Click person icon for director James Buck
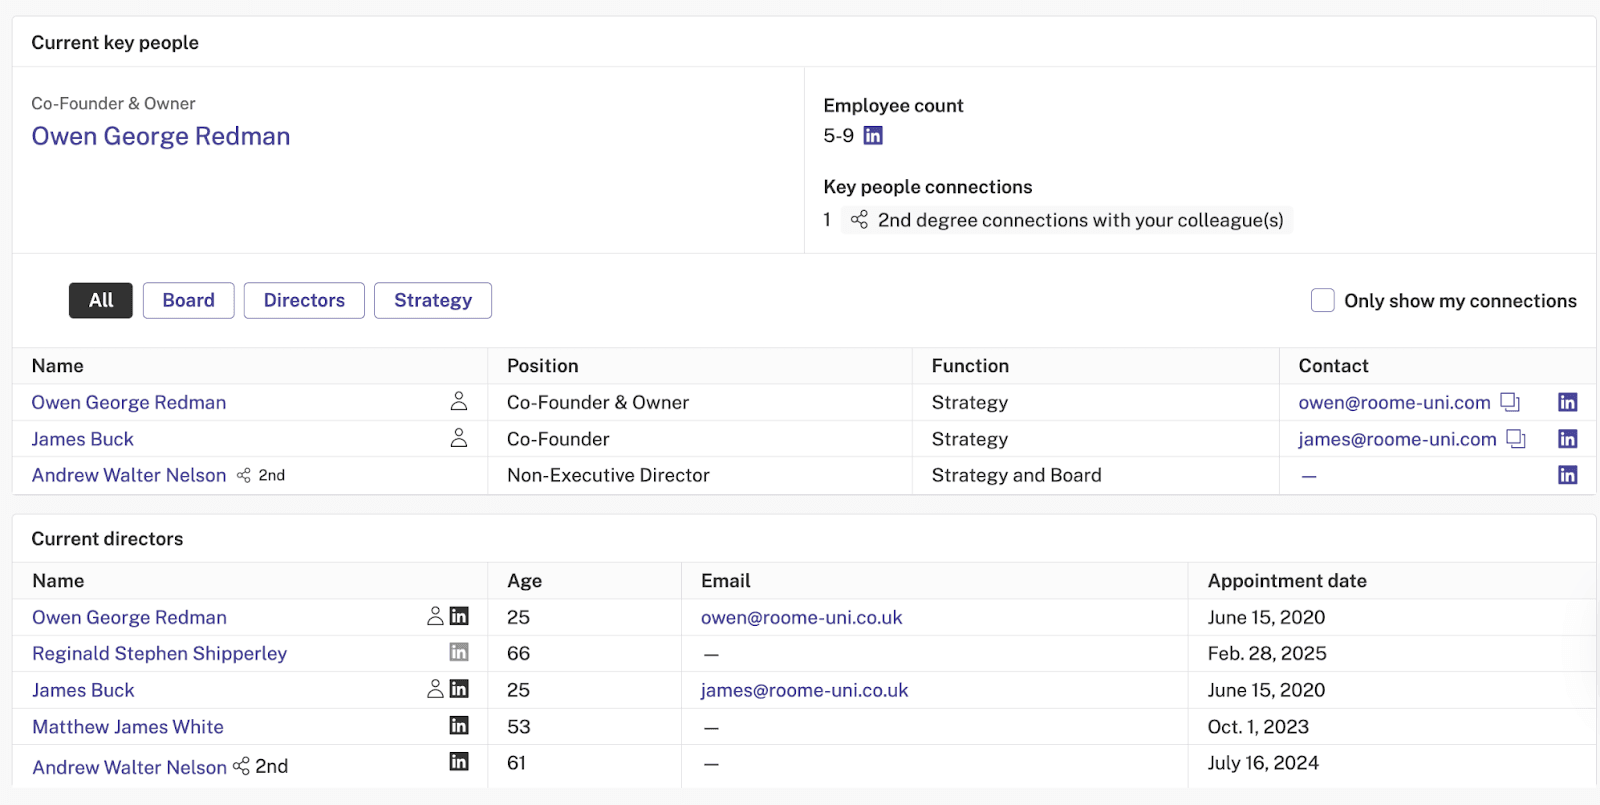1600x805 pixels. 435,689
